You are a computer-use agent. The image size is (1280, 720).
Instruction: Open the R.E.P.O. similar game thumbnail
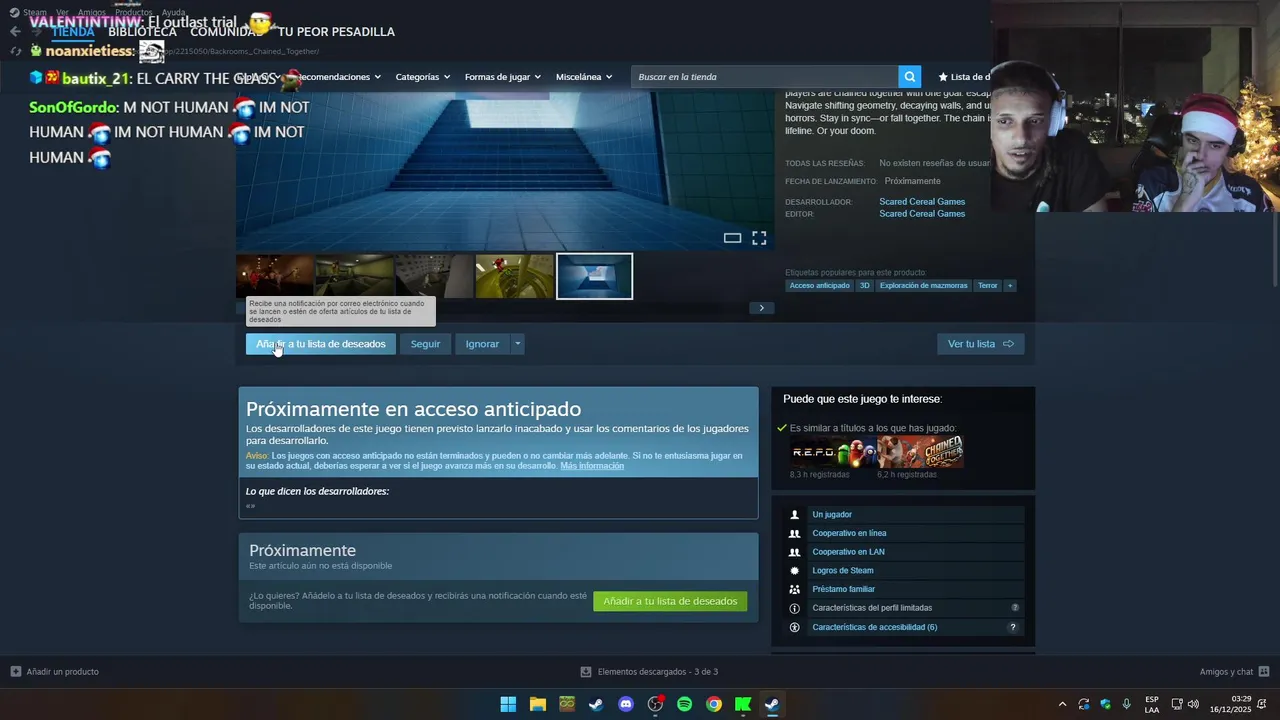pyautogui.click(x=832, y=452)
